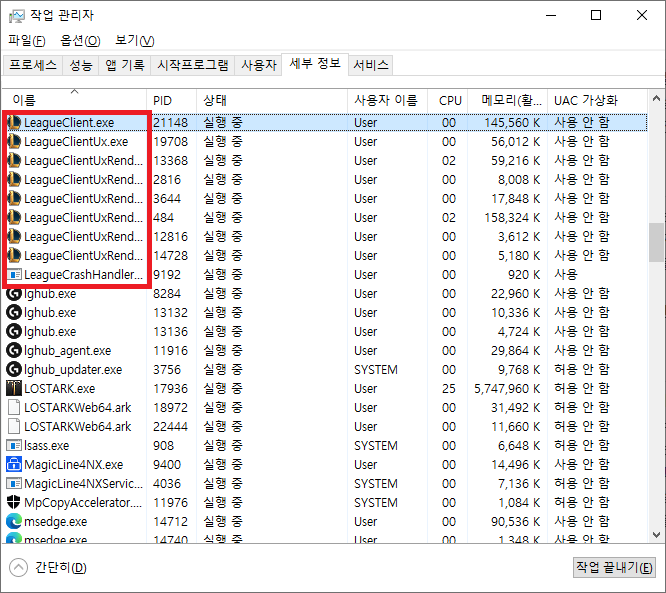Switch to the 사용자 tab

(x=259, y=65)
